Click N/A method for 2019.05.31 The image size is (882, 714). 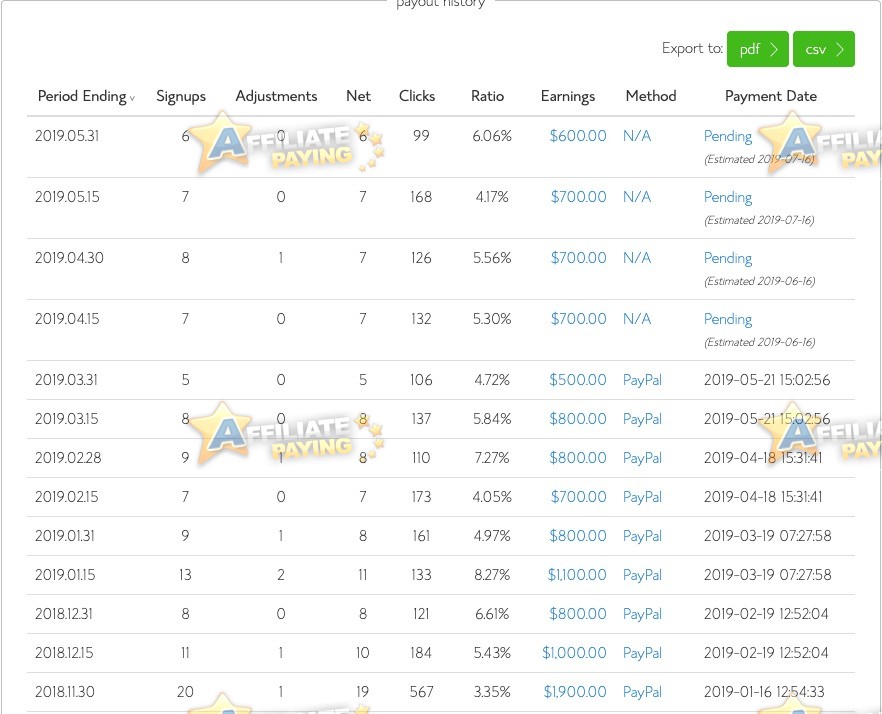(x=637, y=136)
